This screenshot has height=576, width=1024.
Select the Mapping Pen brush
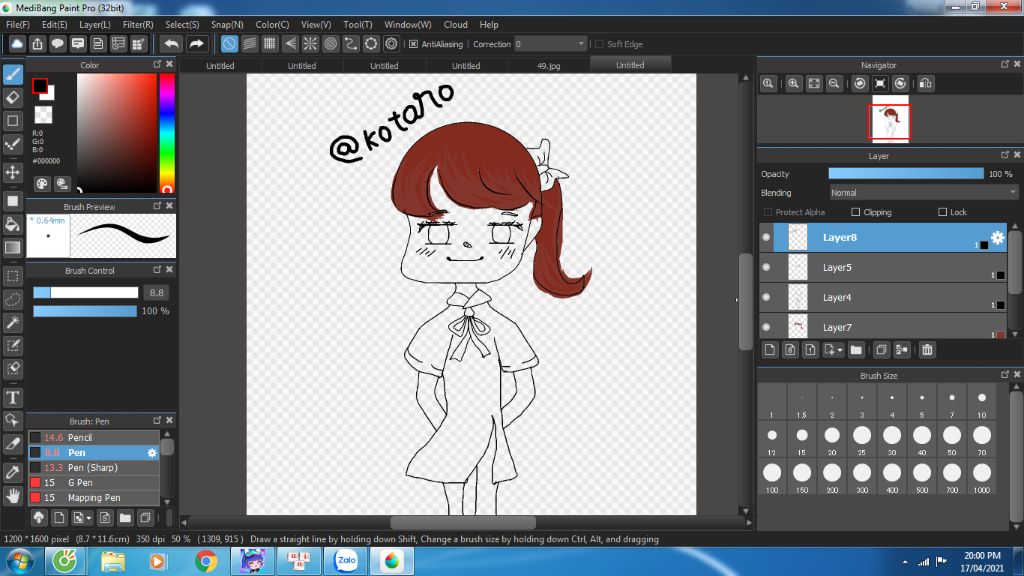click(94, 498)
